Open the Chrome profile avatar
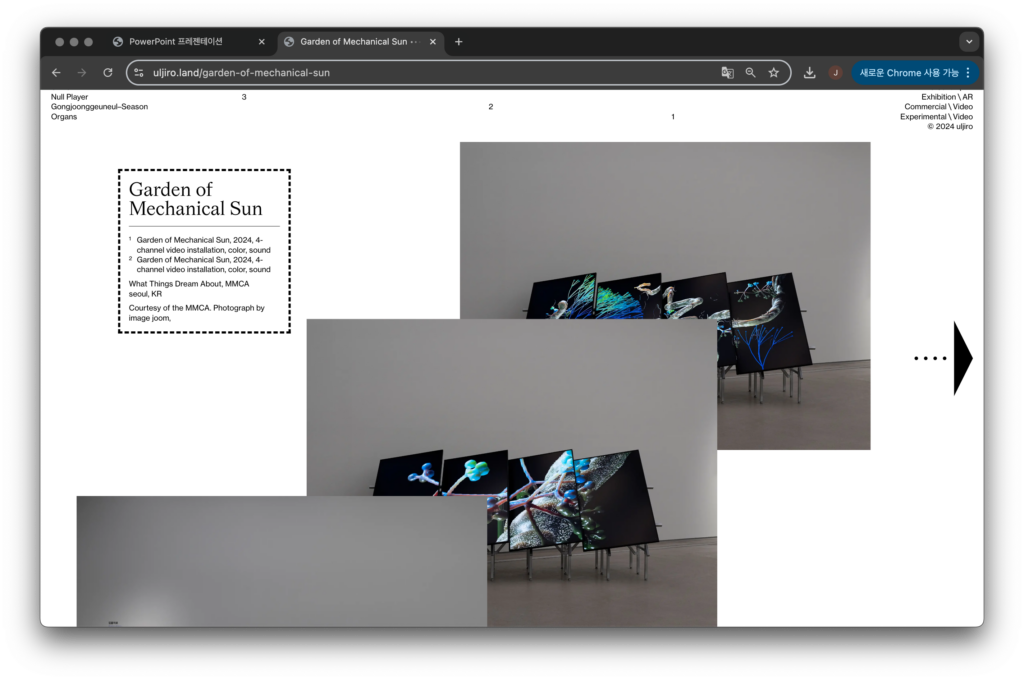The width and height of the screenshot is (1024, 680). click(x=835, y=73)
